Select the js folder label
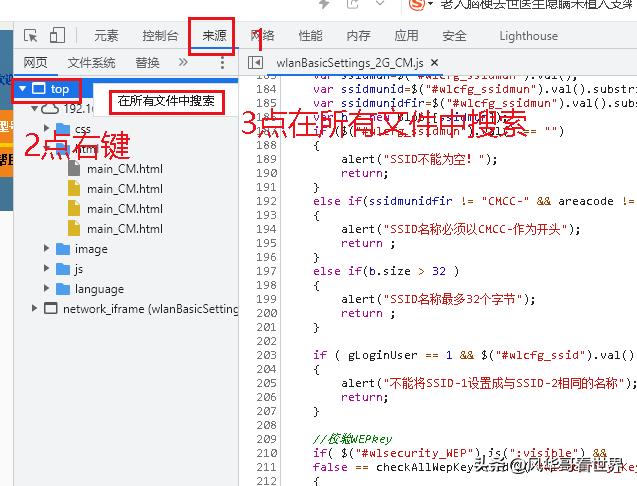The width and height of the screenshot is (637, 486). (79, 269)
